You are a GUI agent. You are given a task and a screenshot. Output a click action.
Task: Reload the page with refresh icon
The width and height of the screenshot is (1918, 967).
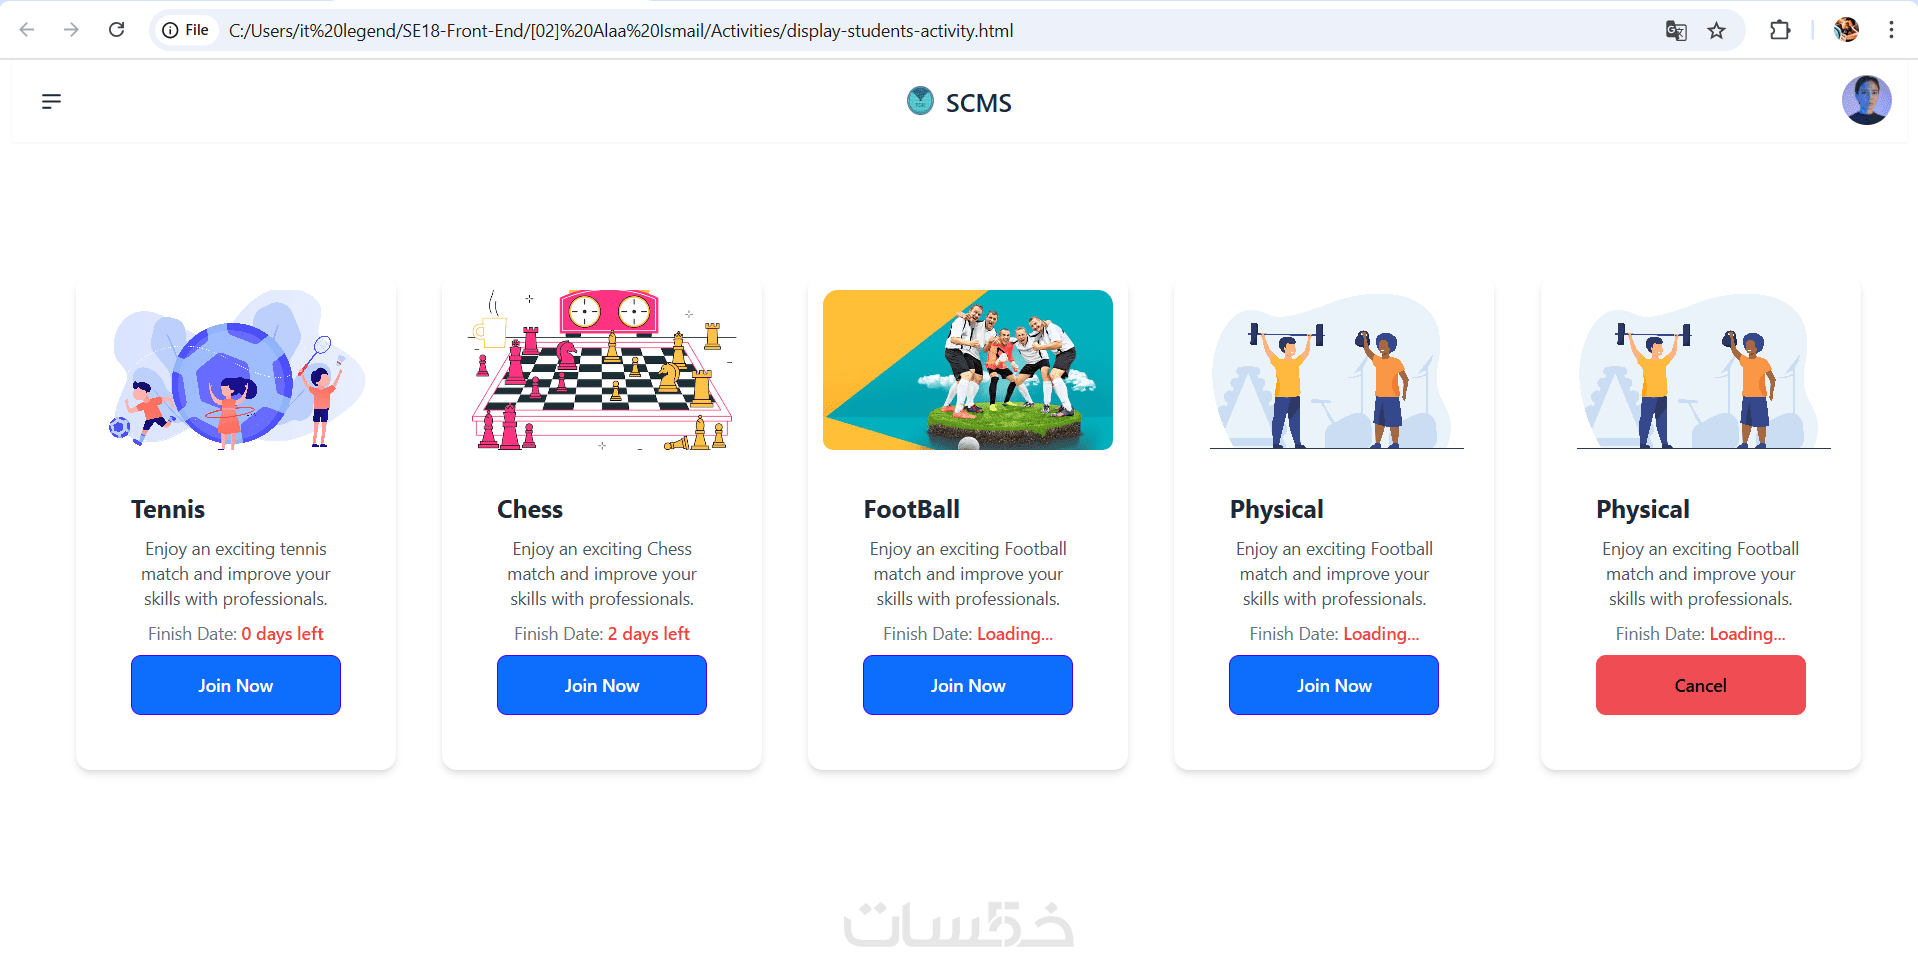(x=117, y=30)
